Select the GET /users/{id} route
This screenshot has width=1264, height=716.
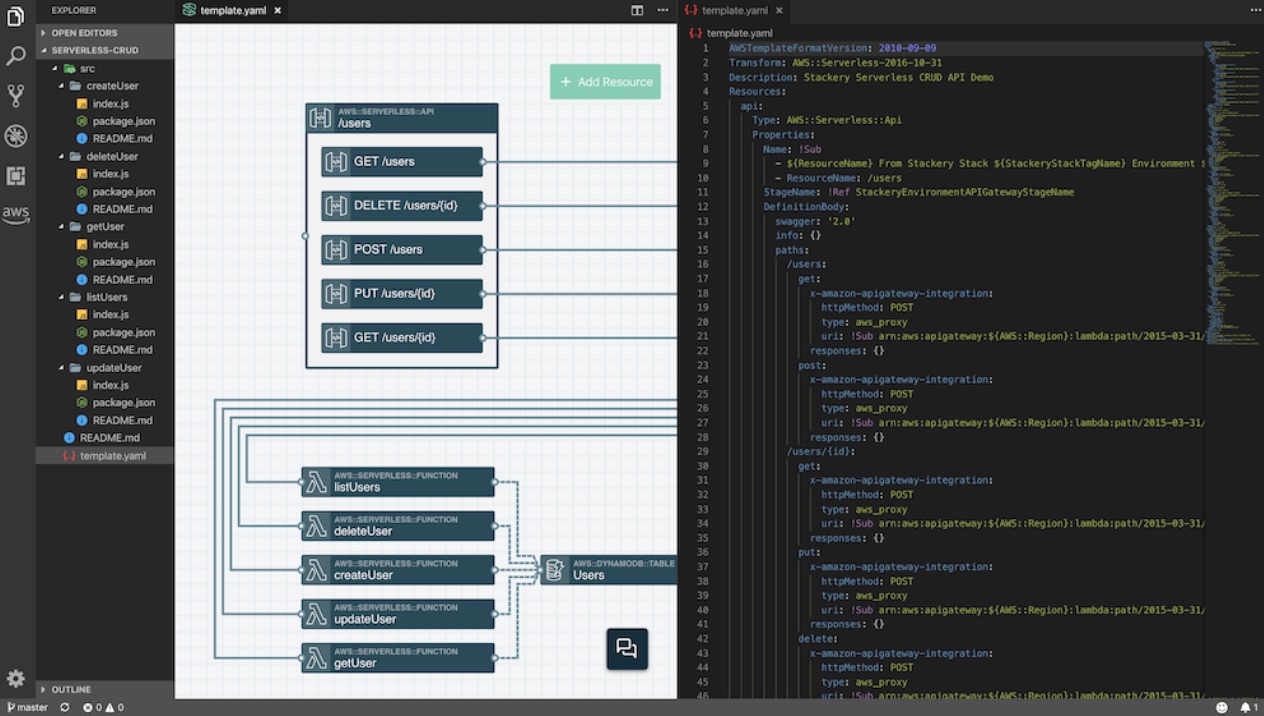click(402, 337)
